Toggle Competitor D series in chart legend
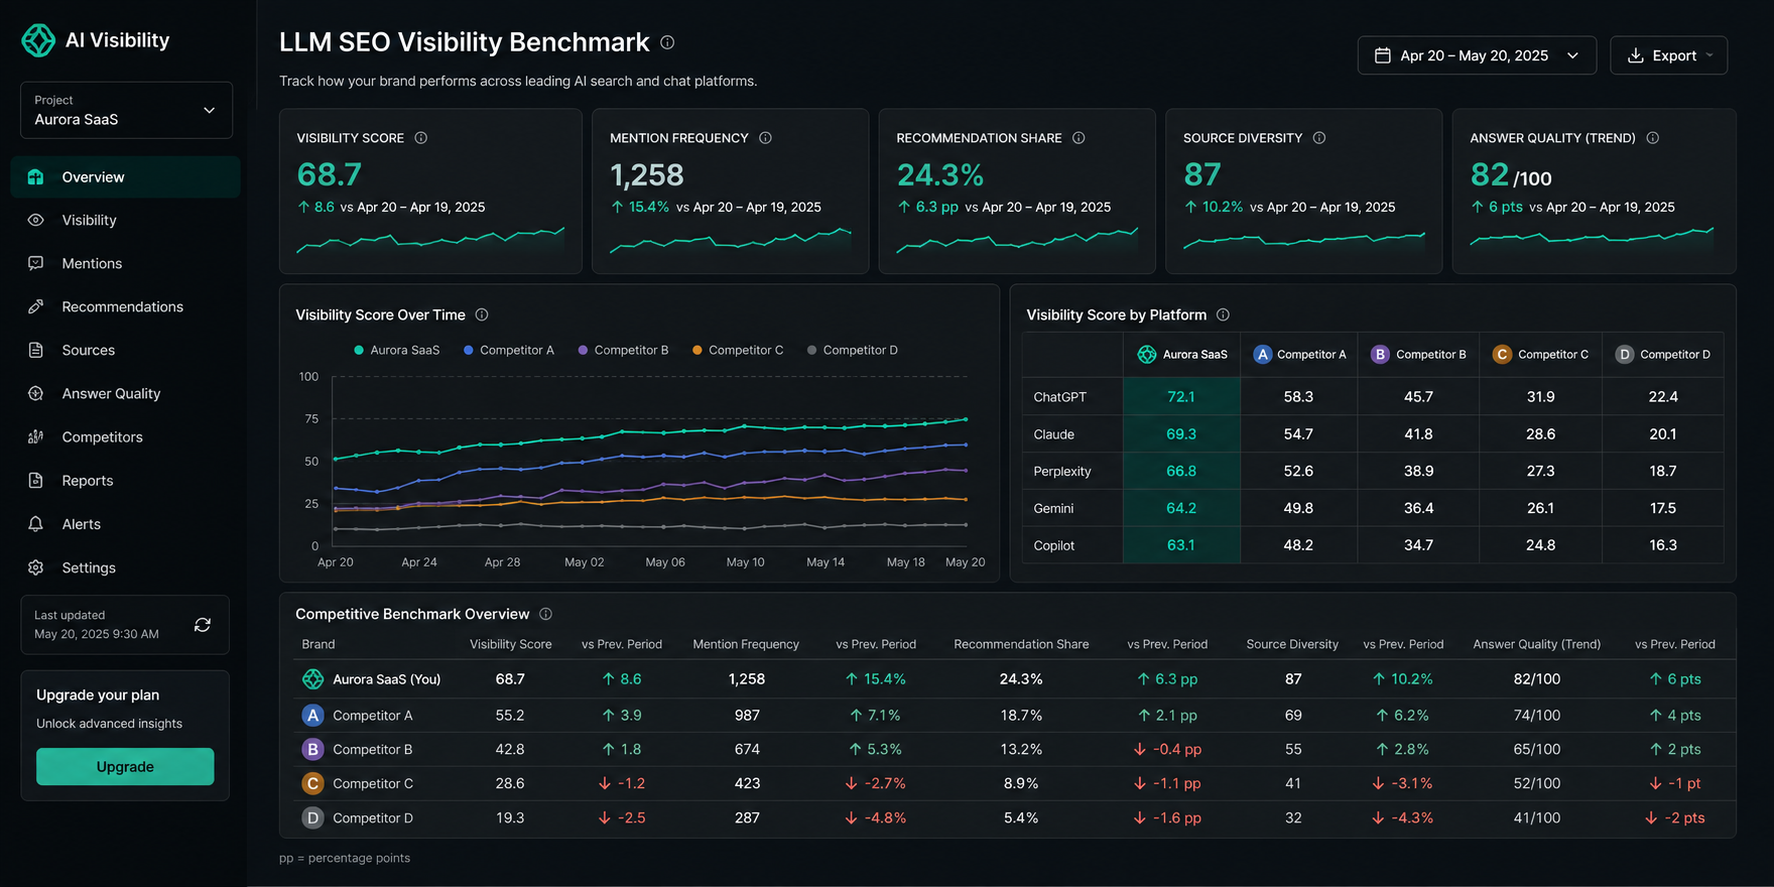The image size is (1774, 887). [853, 350]
